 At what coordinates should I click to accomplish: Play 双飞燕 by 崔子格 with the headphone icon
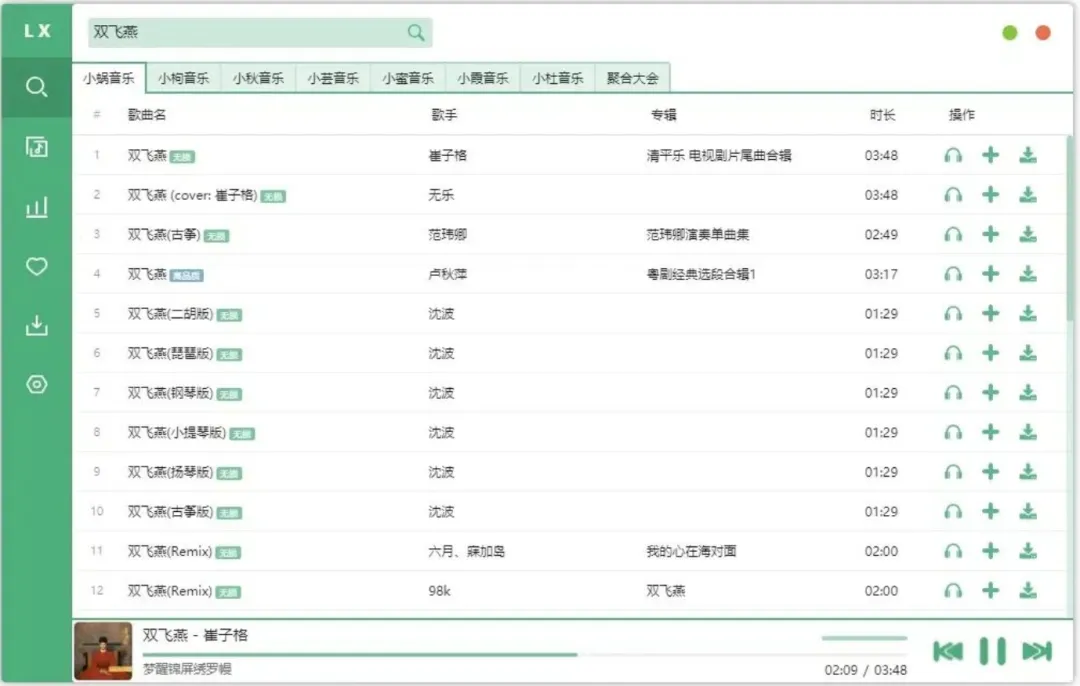952,155
